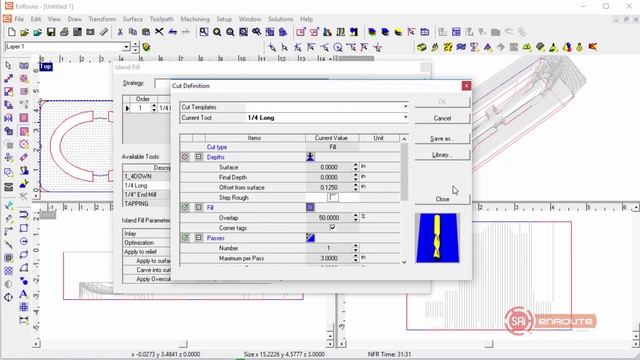Click the snap star icon in snap toolbar

pyautogui.click(x=378, y=47)
